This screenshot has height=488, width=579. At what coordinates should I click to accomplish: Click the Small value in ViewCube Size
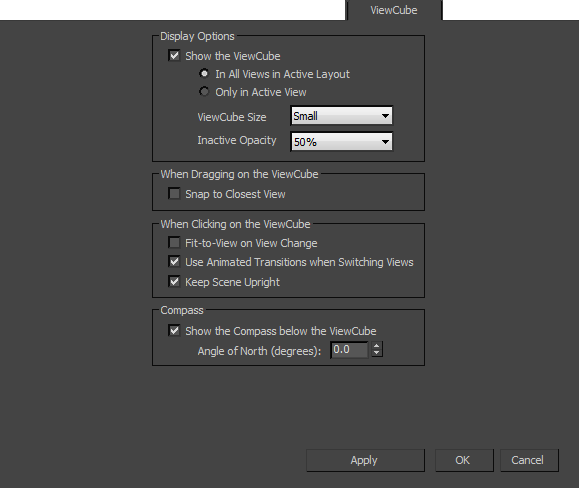(x=305, y=116)
